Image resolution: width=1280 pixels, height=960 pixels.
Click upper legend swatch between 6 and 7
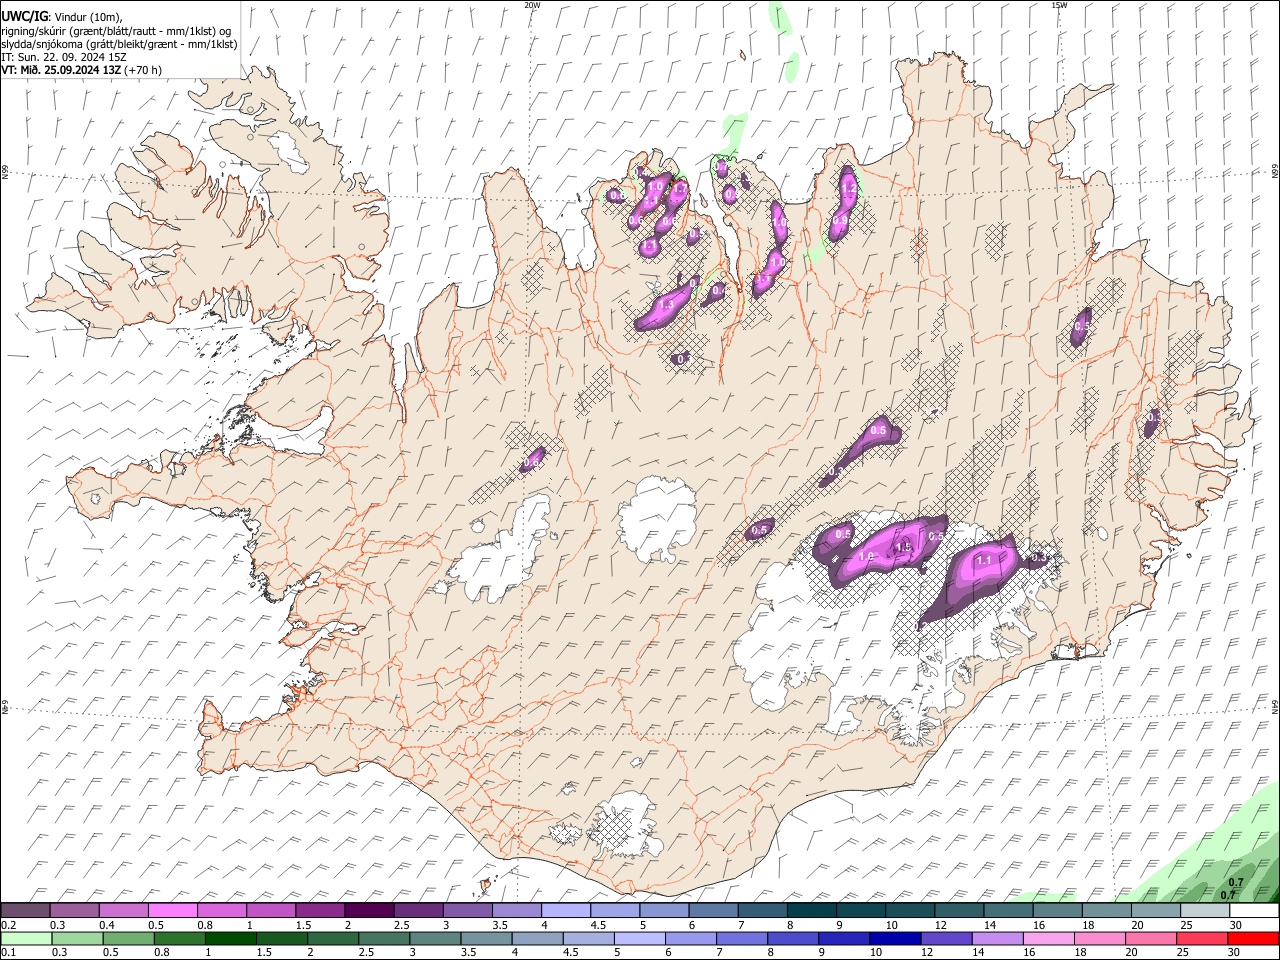coord(712,911)
